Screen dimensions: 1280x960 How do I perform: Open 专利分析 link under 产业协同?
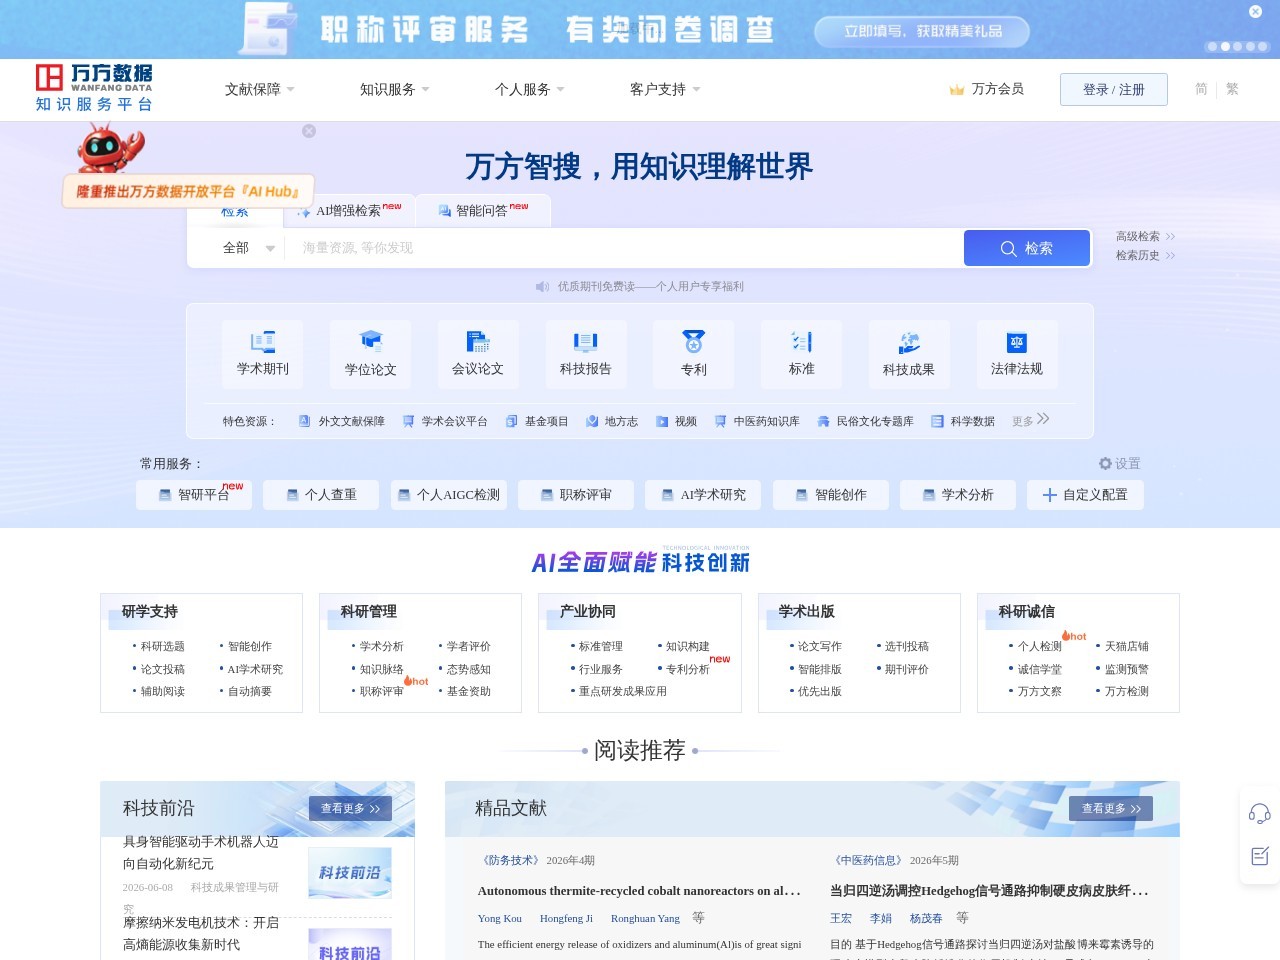tap(687, 669)
